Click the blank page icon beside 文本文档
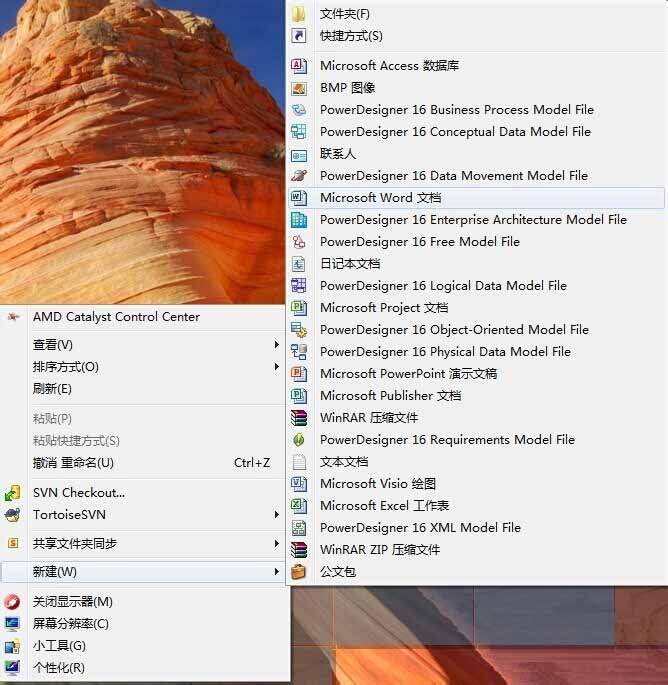 coord(299,462)
